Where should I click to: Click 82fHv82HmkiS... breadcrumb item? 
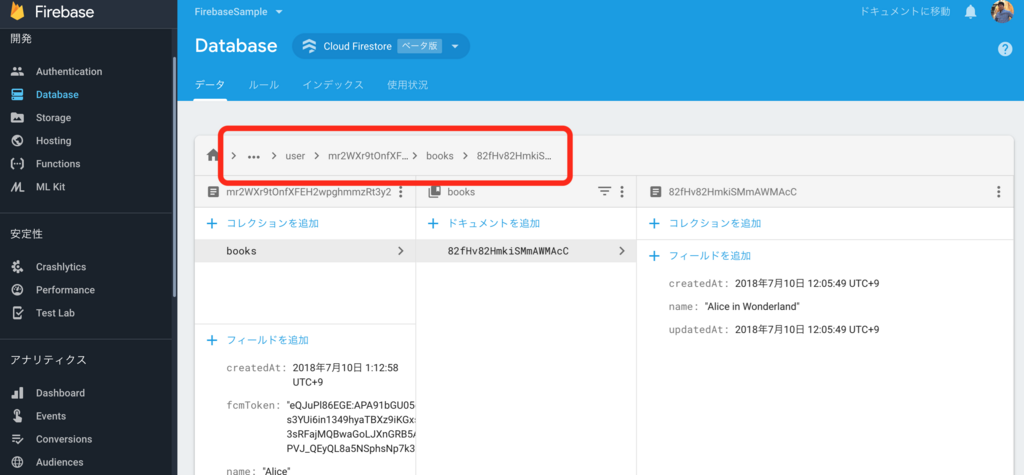(514, 156)
